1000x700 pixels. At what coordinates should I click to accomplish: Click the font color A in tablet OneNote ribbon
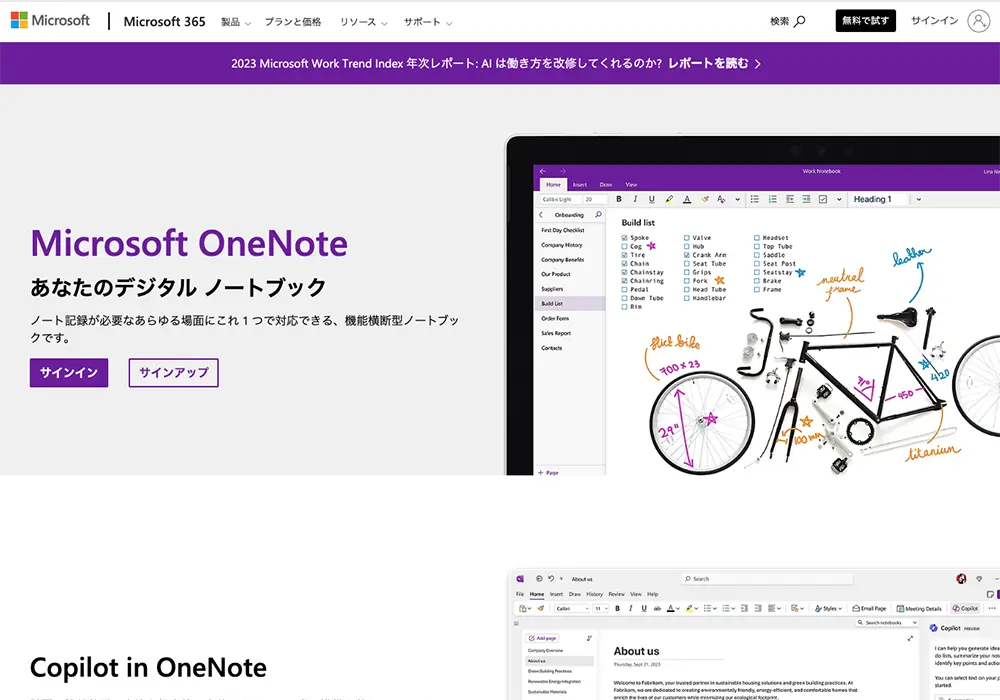687,199
